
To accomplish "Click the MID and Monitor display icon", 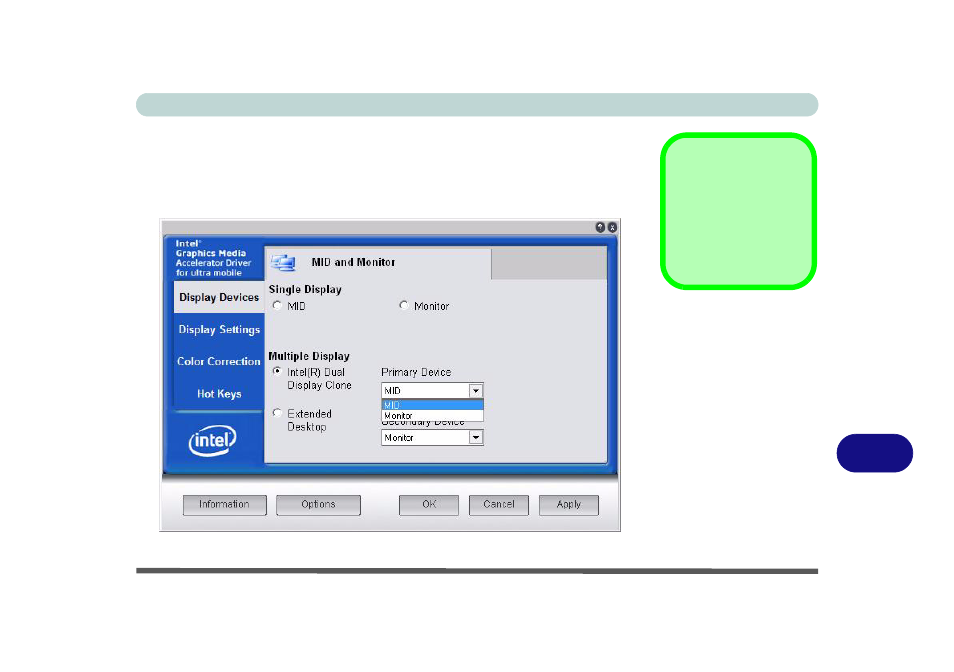I will [x=284, y=263].
